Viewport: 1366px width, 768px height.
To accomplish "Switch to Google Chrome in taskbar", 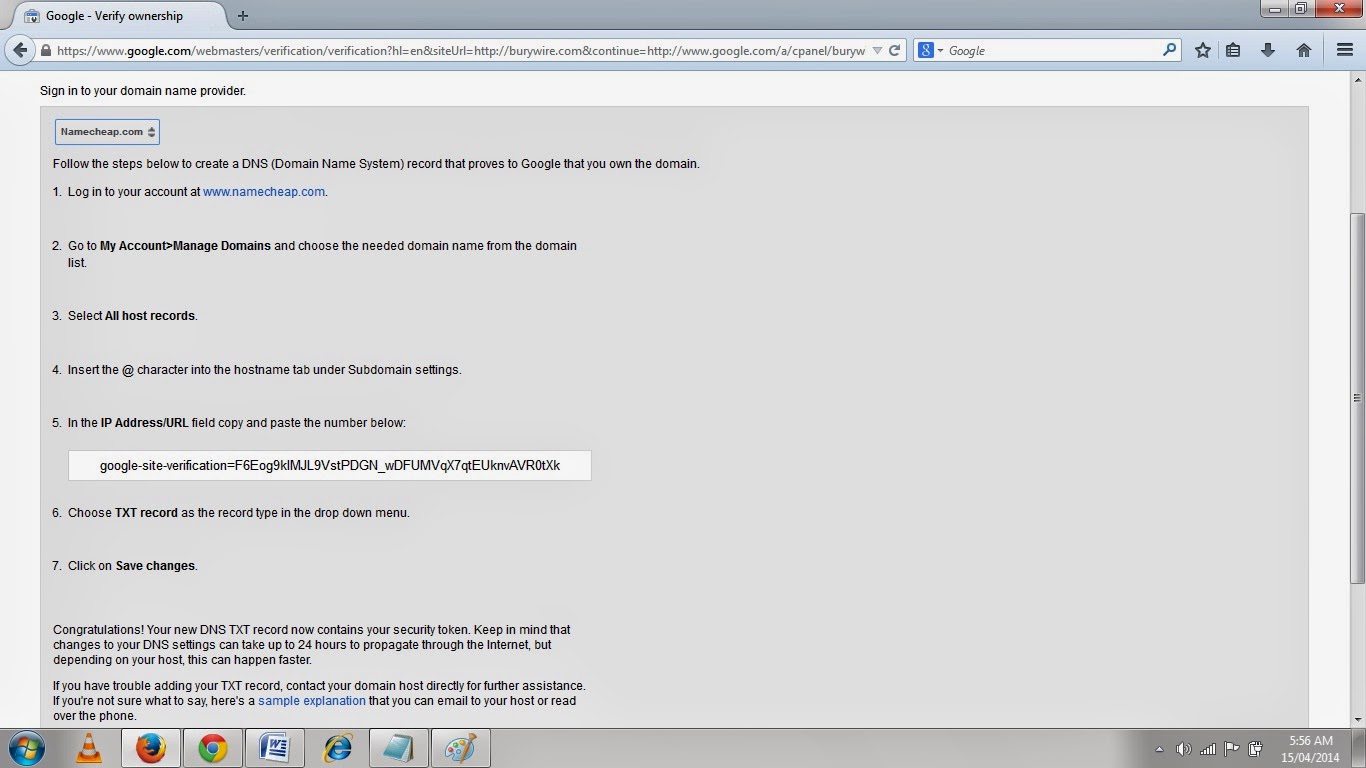I will coord(212,748).
